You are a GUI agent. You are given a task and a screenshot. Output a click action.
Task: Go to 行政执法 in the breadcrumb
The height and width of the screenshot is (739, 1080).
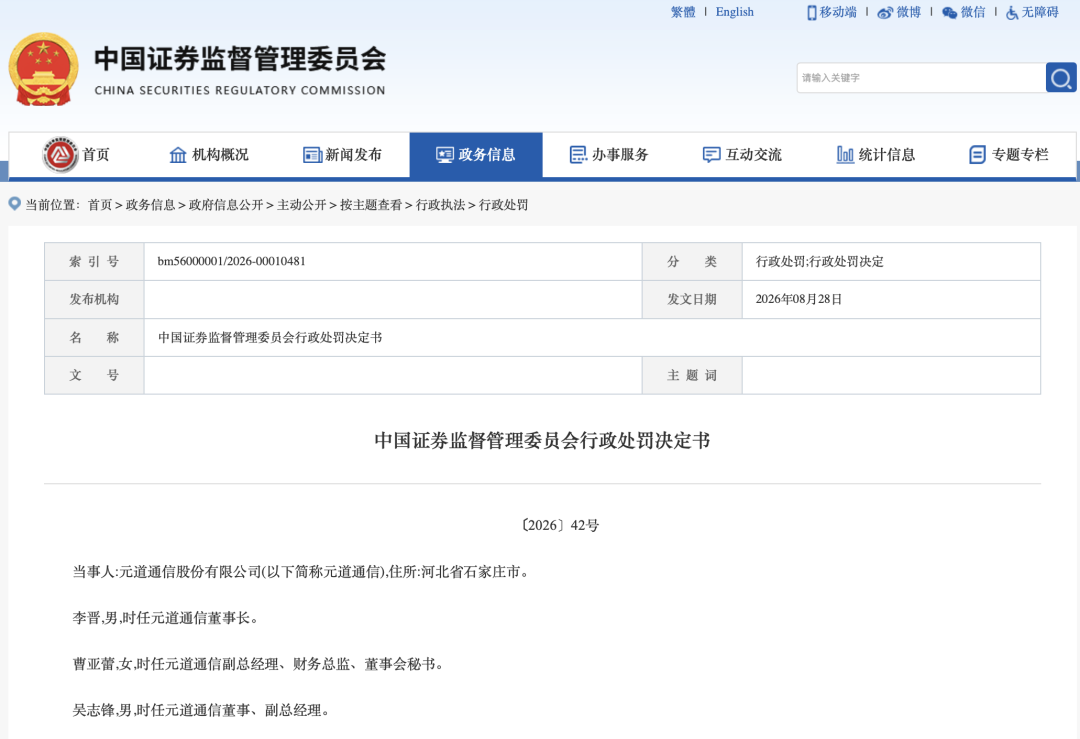pos(440,205)
